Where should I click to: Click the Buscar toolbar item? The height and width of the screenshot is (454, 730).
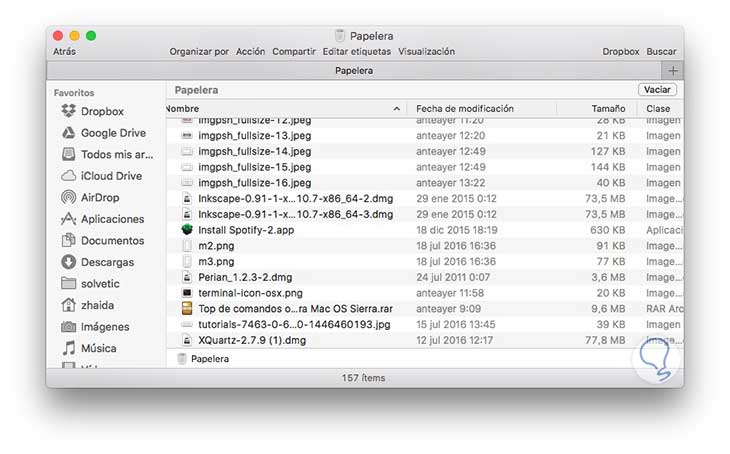pyautogui.click(x=661, y=52)
